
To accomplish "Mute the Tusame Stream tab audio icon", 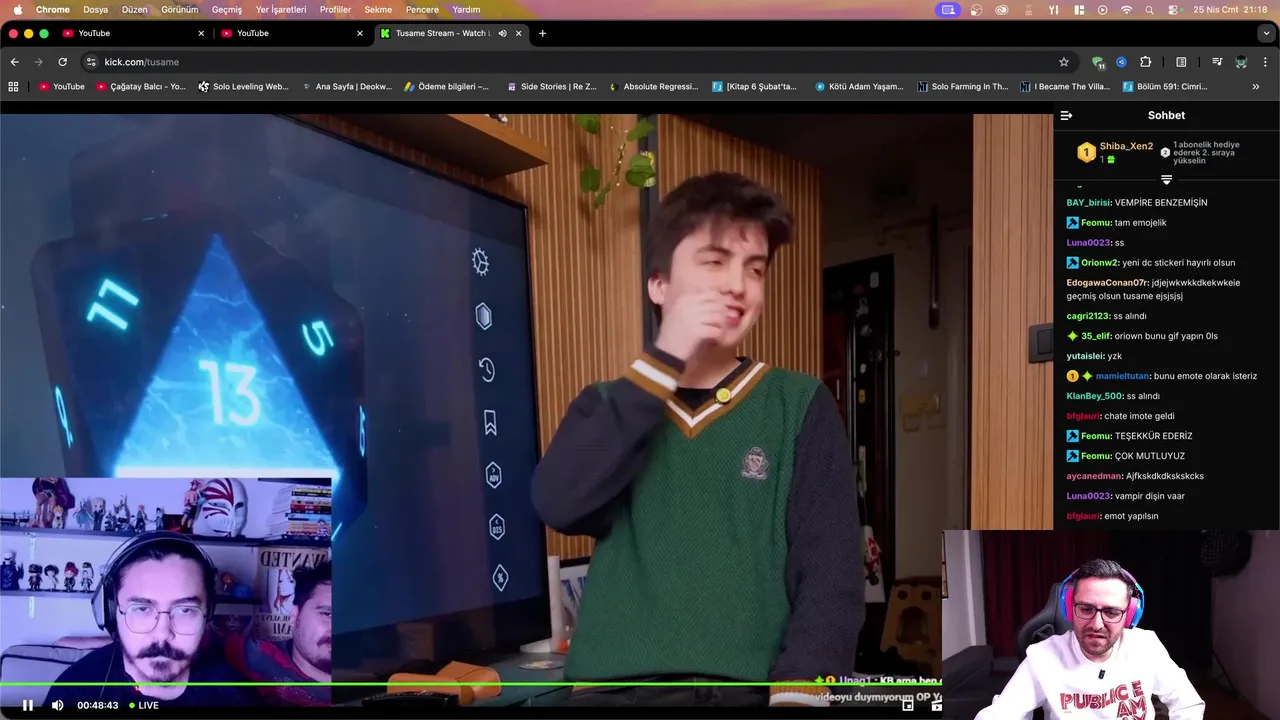I will pos(502,33).
